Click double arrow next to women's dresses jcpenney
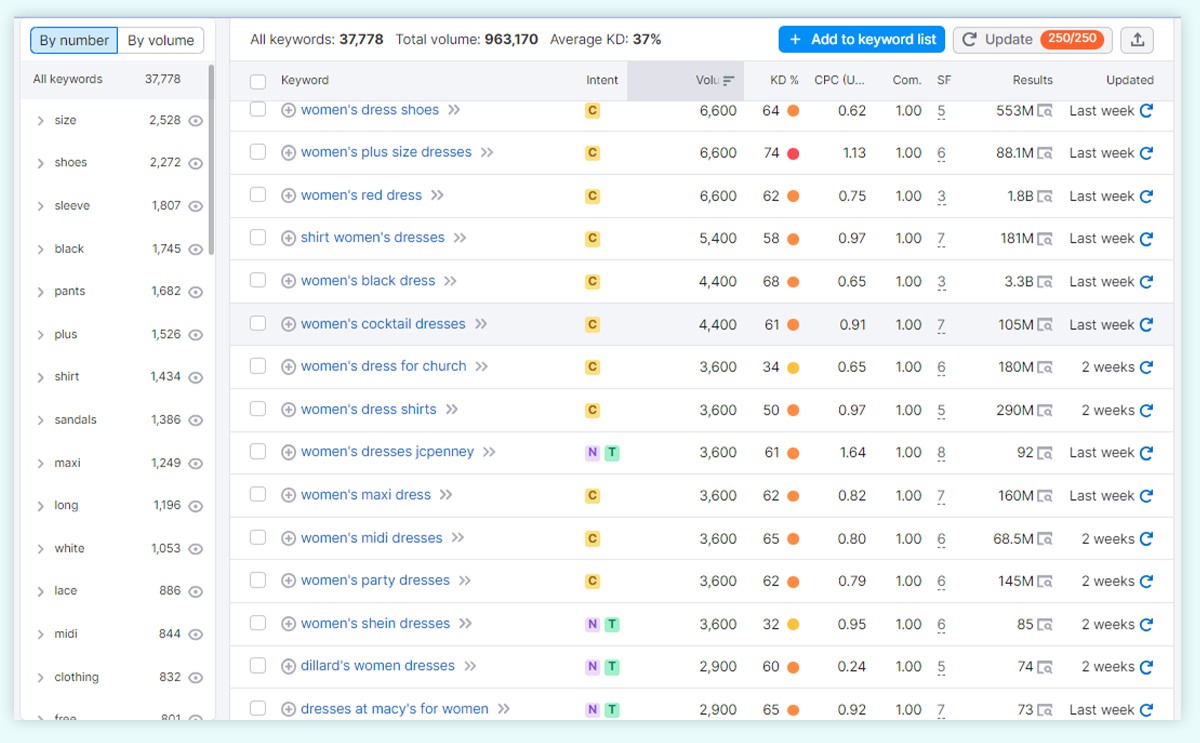The width and height of the screenshot is (1200, 743). click(x=489, y=452)
